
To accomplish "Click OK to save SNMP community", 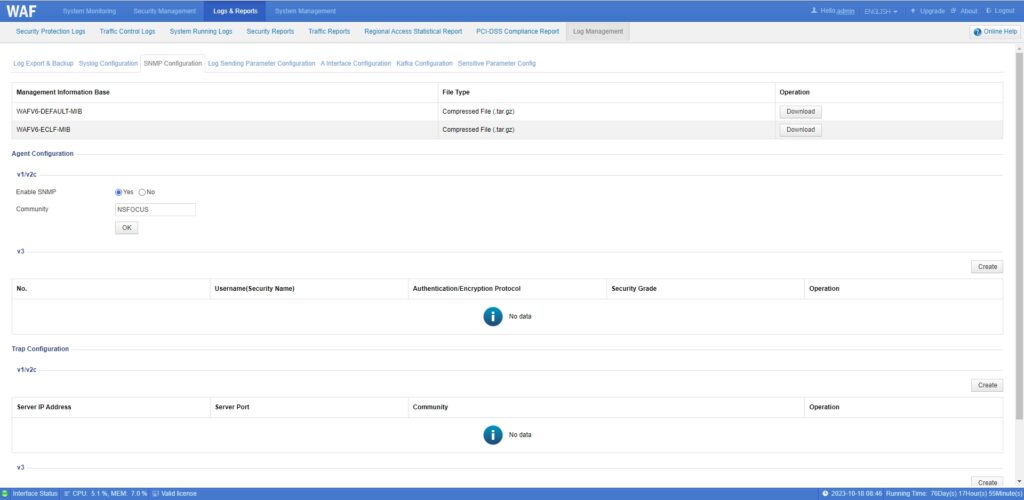I will click(x=127, y=228).
